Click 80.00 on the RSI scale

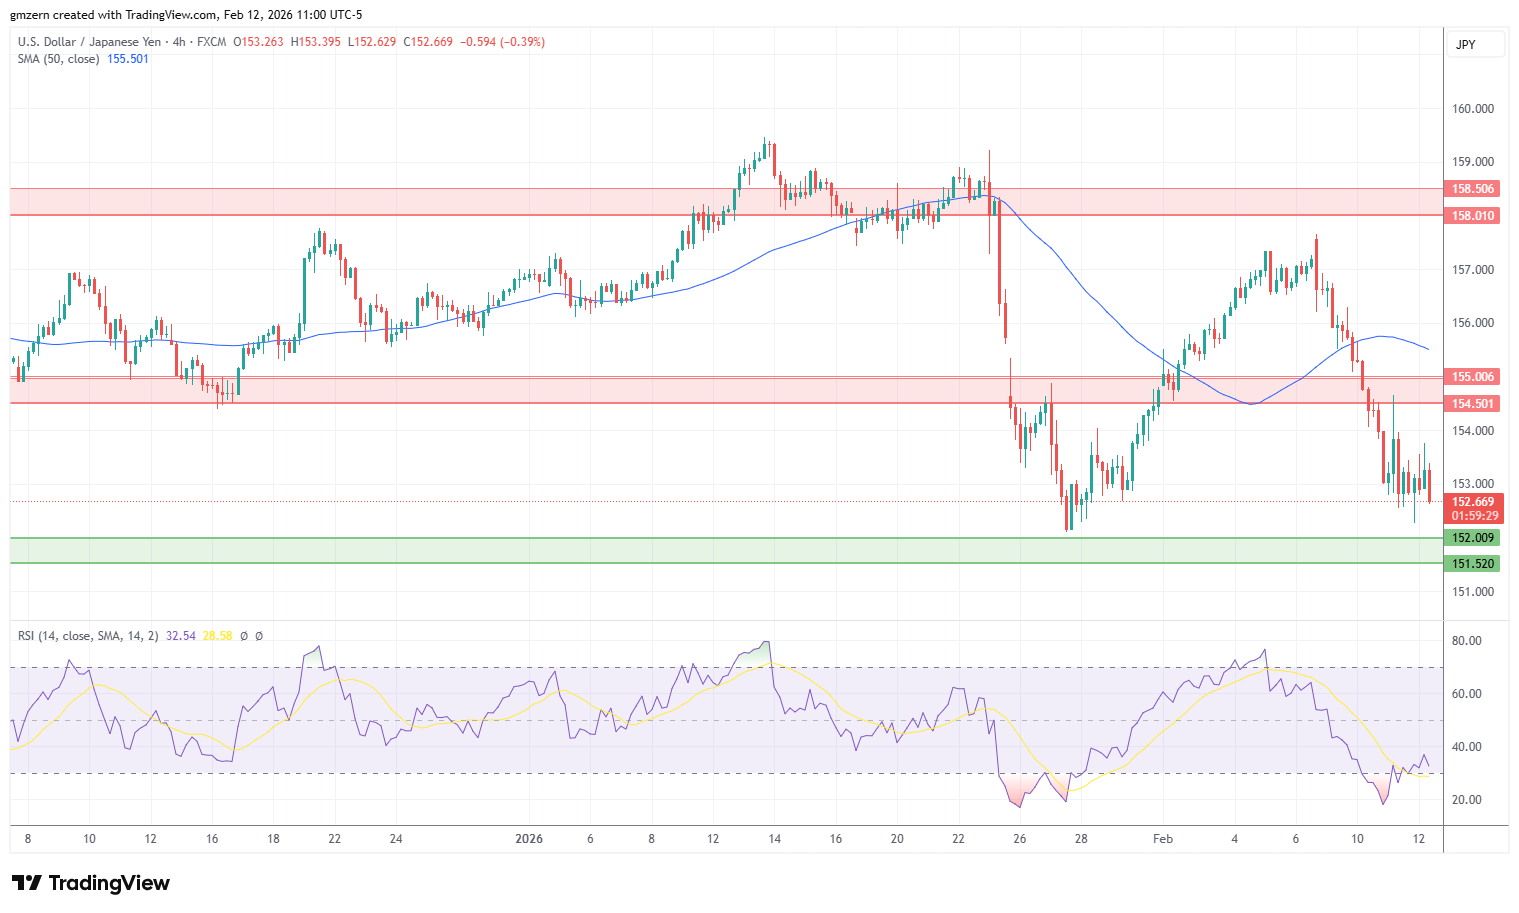pos(1467,641)
